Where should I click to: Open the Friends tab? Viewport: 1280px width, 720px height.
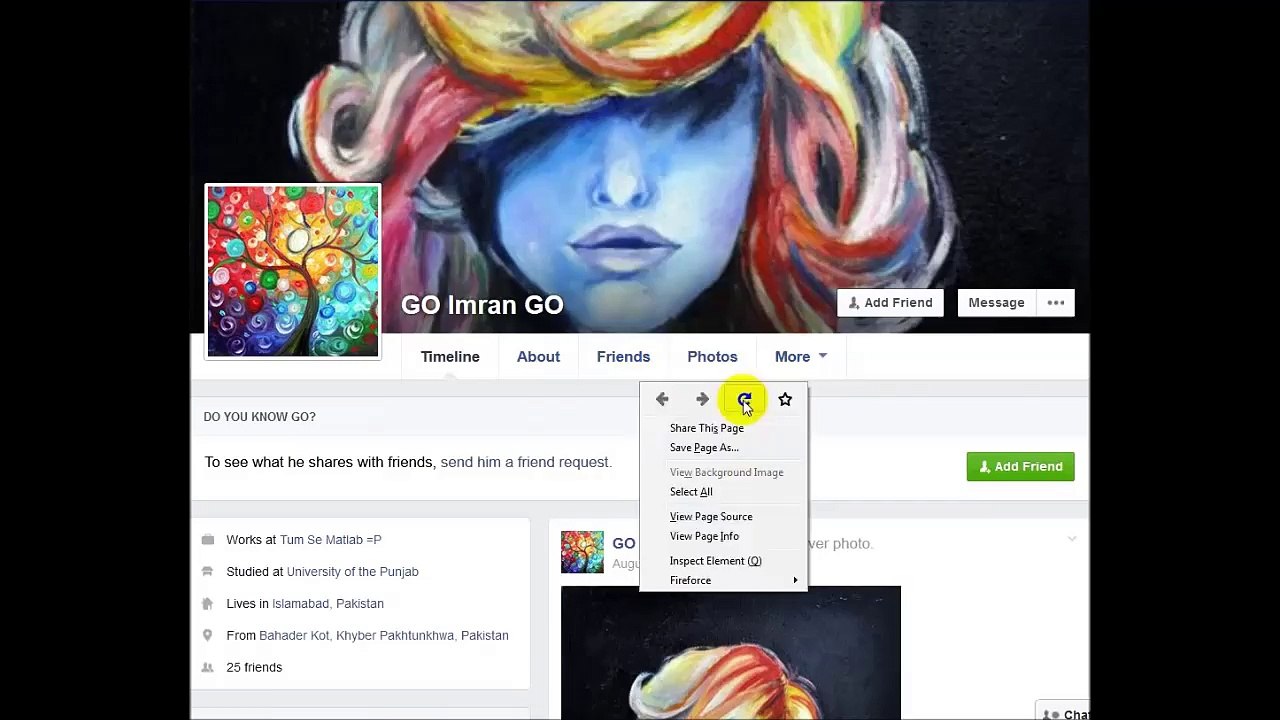tap(623, 357)
